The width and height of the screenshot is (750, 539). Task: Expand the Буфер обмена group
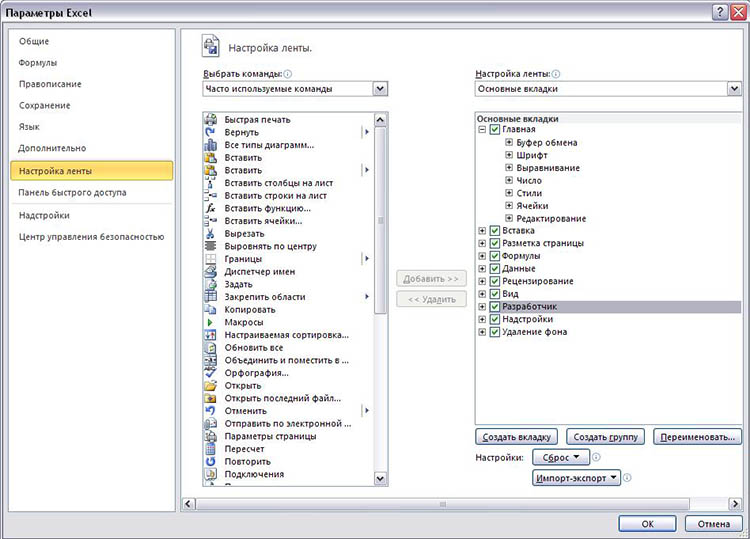pos(509,142)
